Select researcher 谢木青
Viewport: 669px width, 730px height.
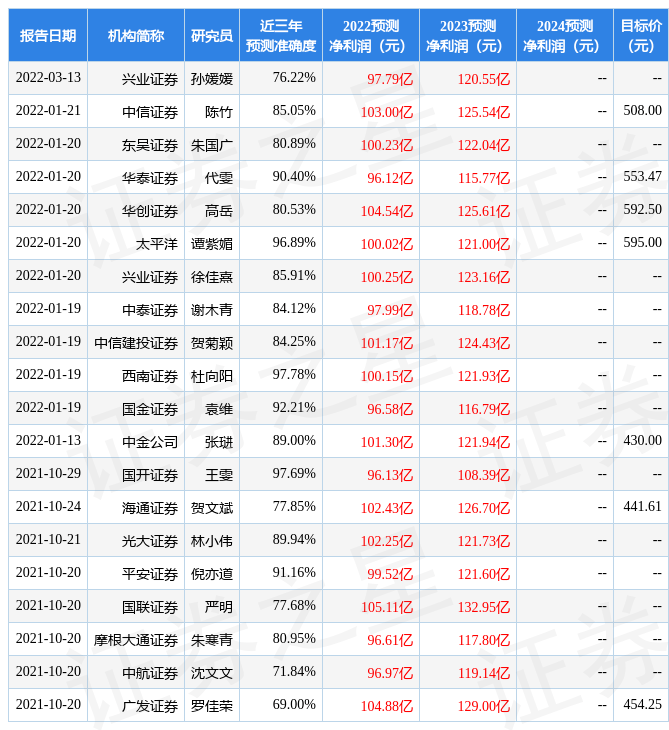212,310
